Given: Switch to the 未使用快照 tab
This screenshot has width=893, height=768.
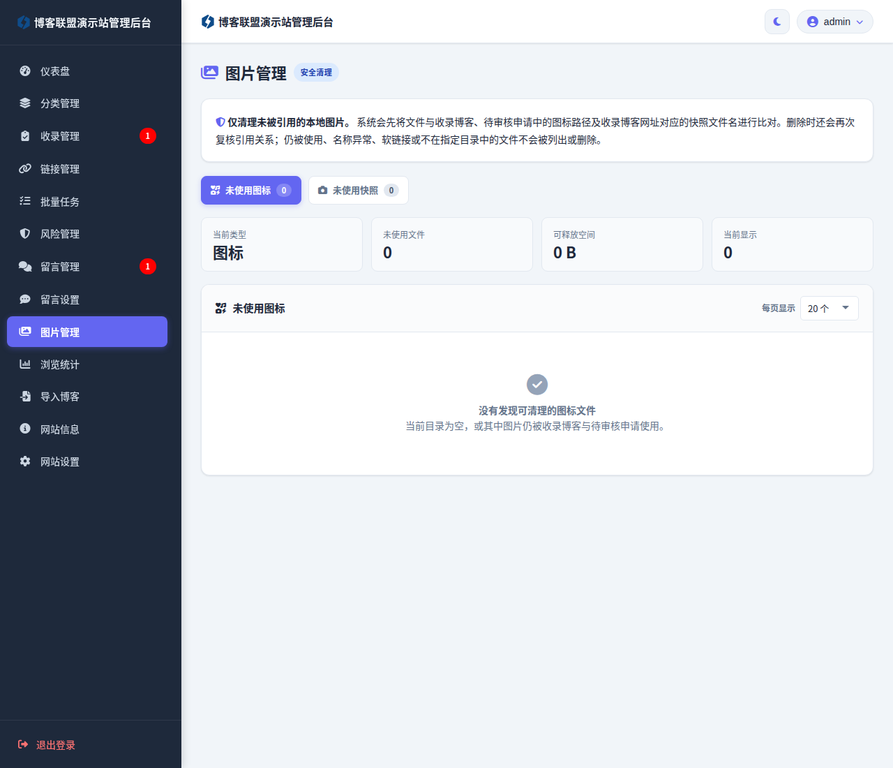Looking at the screenshot, I should 358,190.
